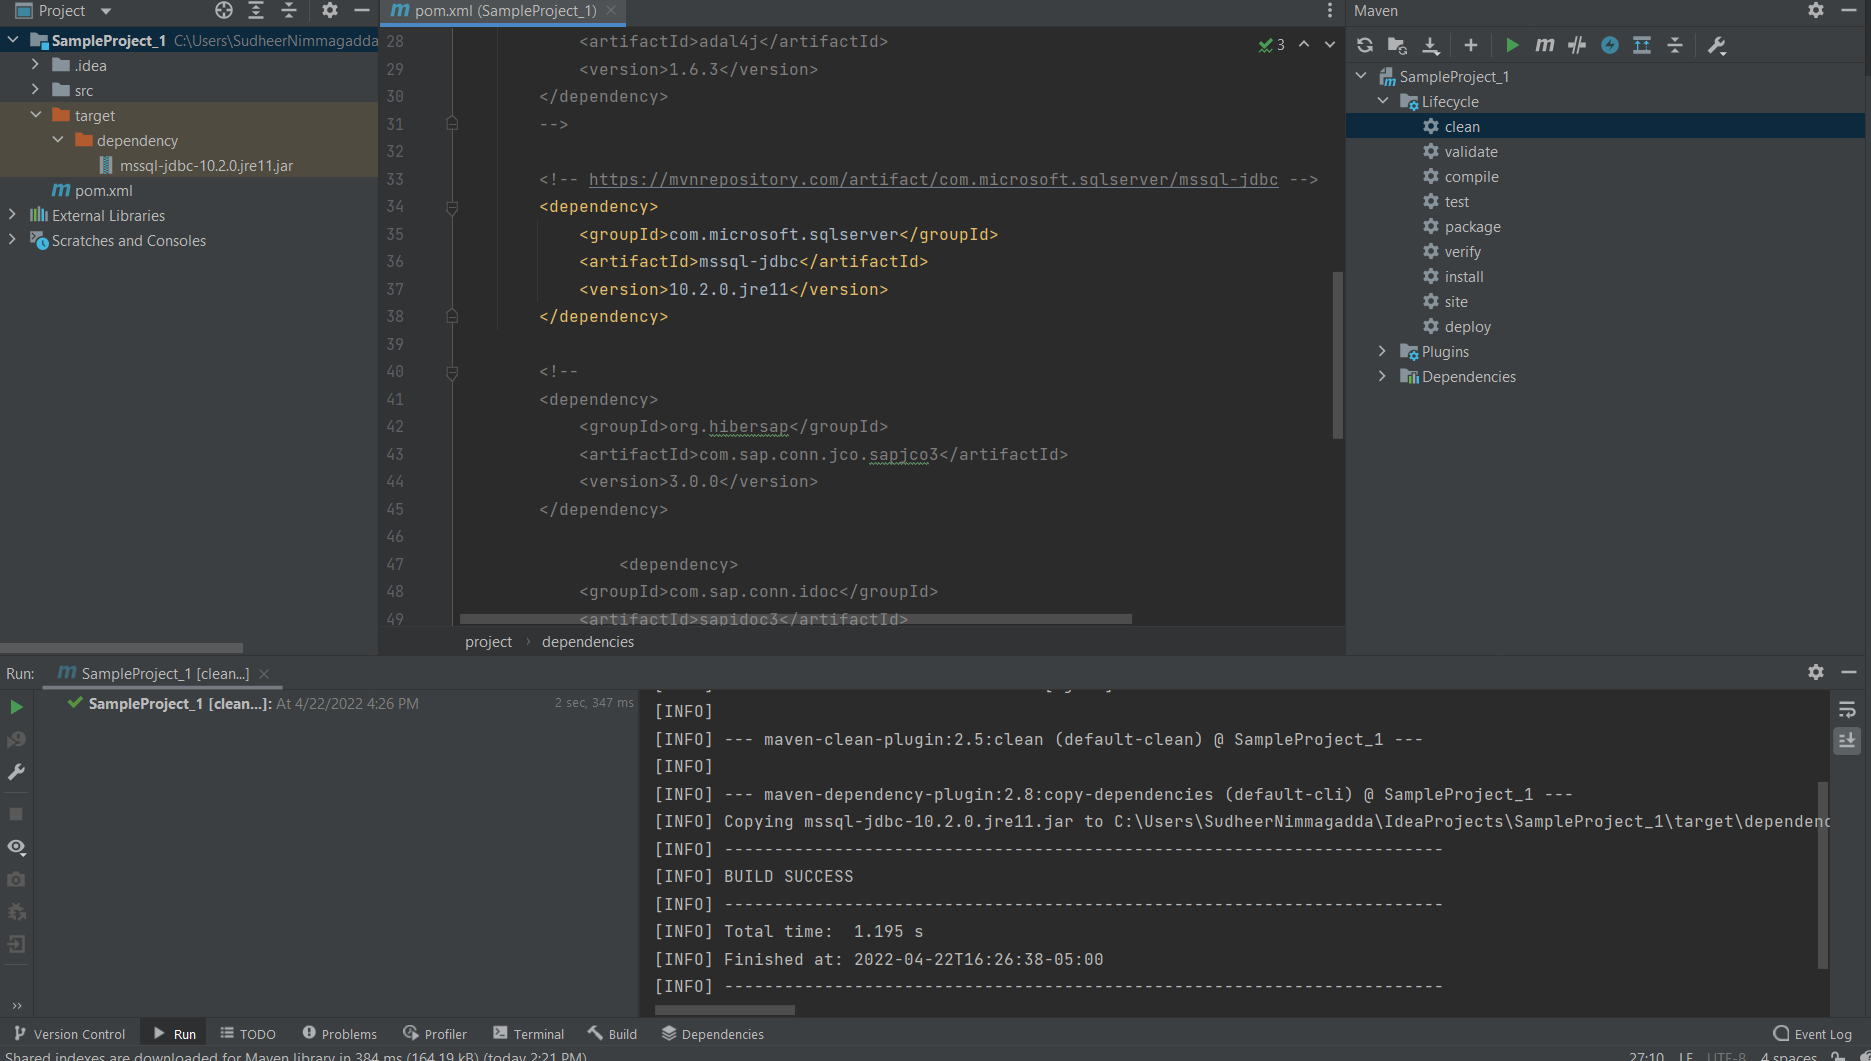The width and height of the screenshot is (1871, 1061).
Task: Open the Terminal tool window tab
Action: click(x=529, y=1034)
